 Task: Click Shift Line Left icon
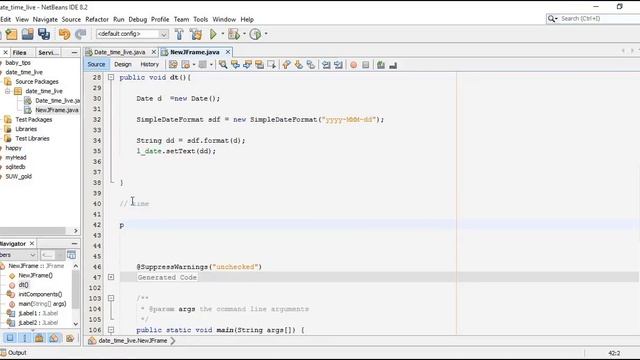326,65
